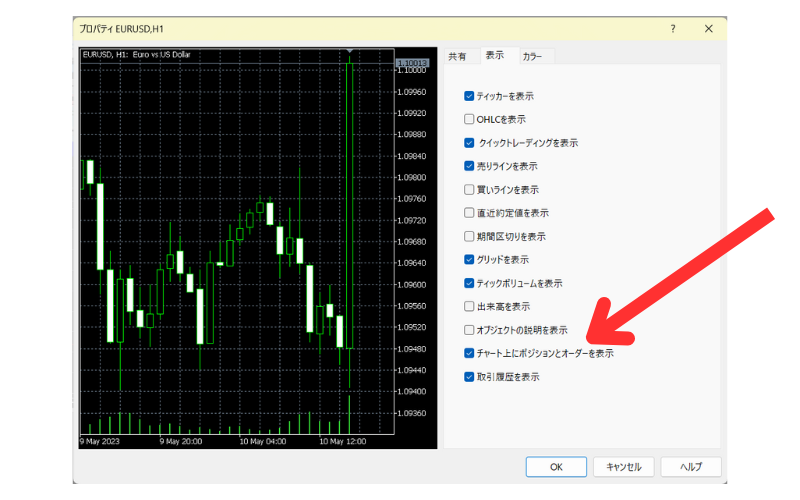Uncheck ティックボリュームを表示 checkbox
The image size is (800, 500).
coord(469,283)
